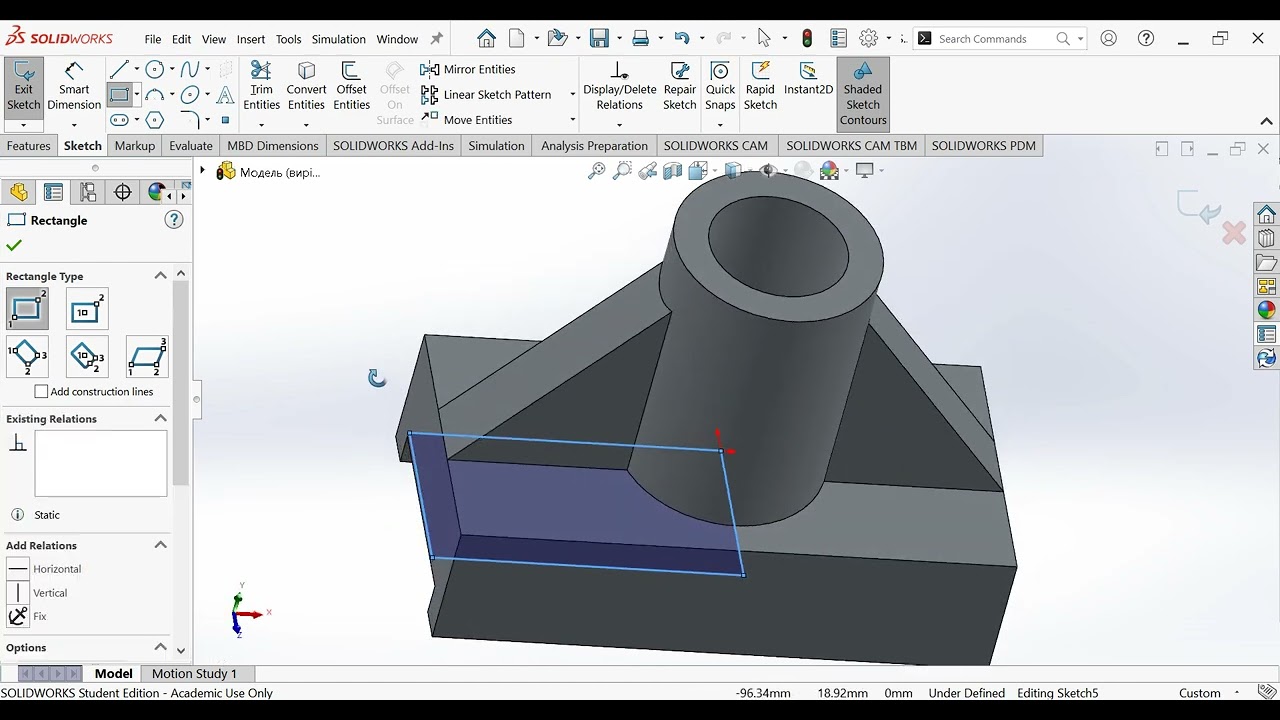Toggle the menu bar pin
The width and height of the screenshot is (1280, 720).
point(436,39)
